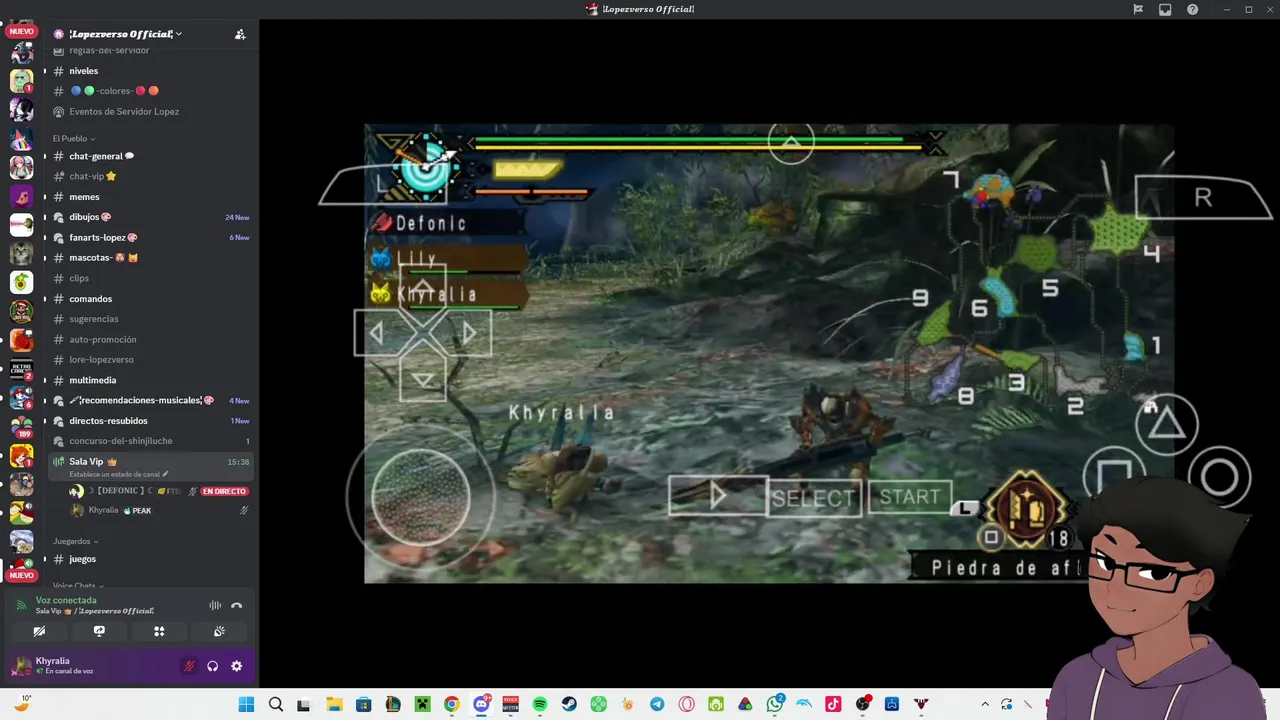Click the live stream game video
This screenshot has width=1280, height=720.
click(x=770, y=353)
